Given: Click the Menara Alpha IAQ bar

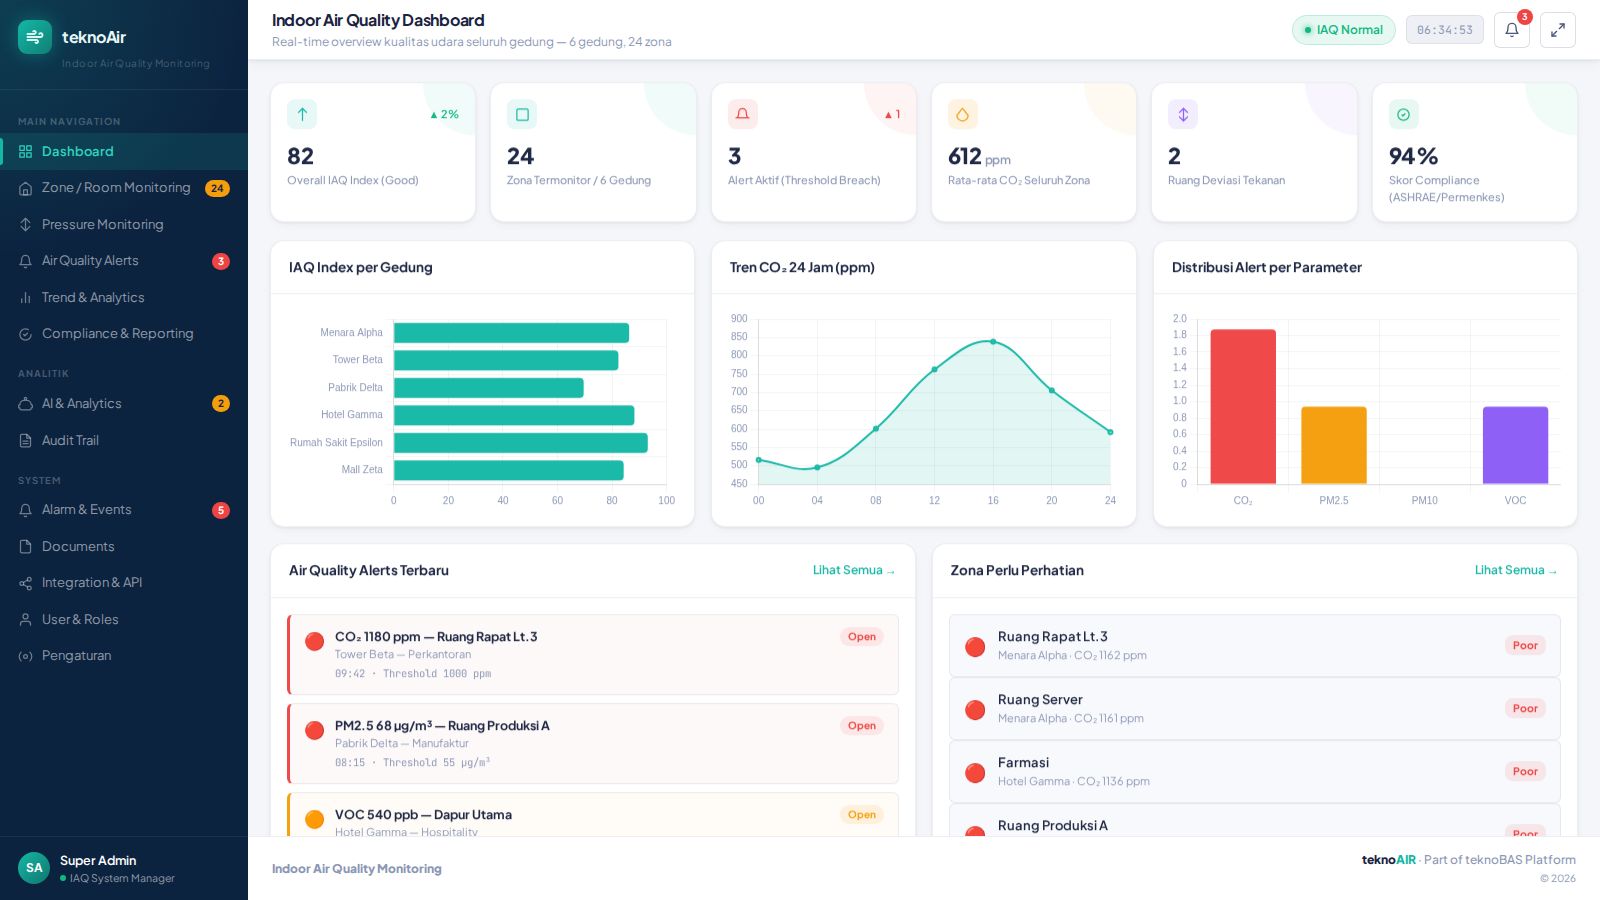Looking at the screenshot, I should pyautogui.click(x=512, y=333).
